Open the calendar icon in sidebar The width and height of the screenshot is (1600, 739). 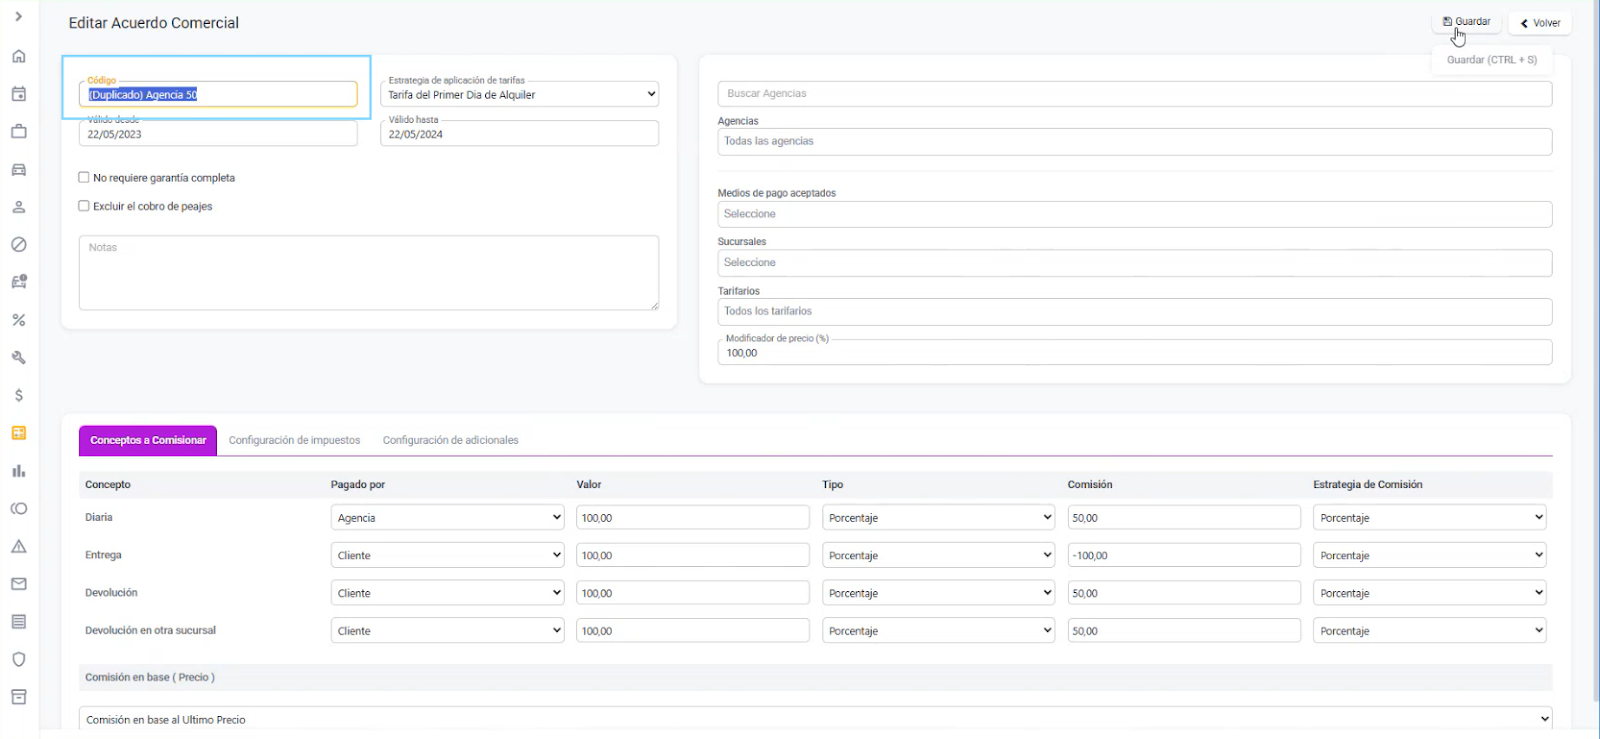18,94
